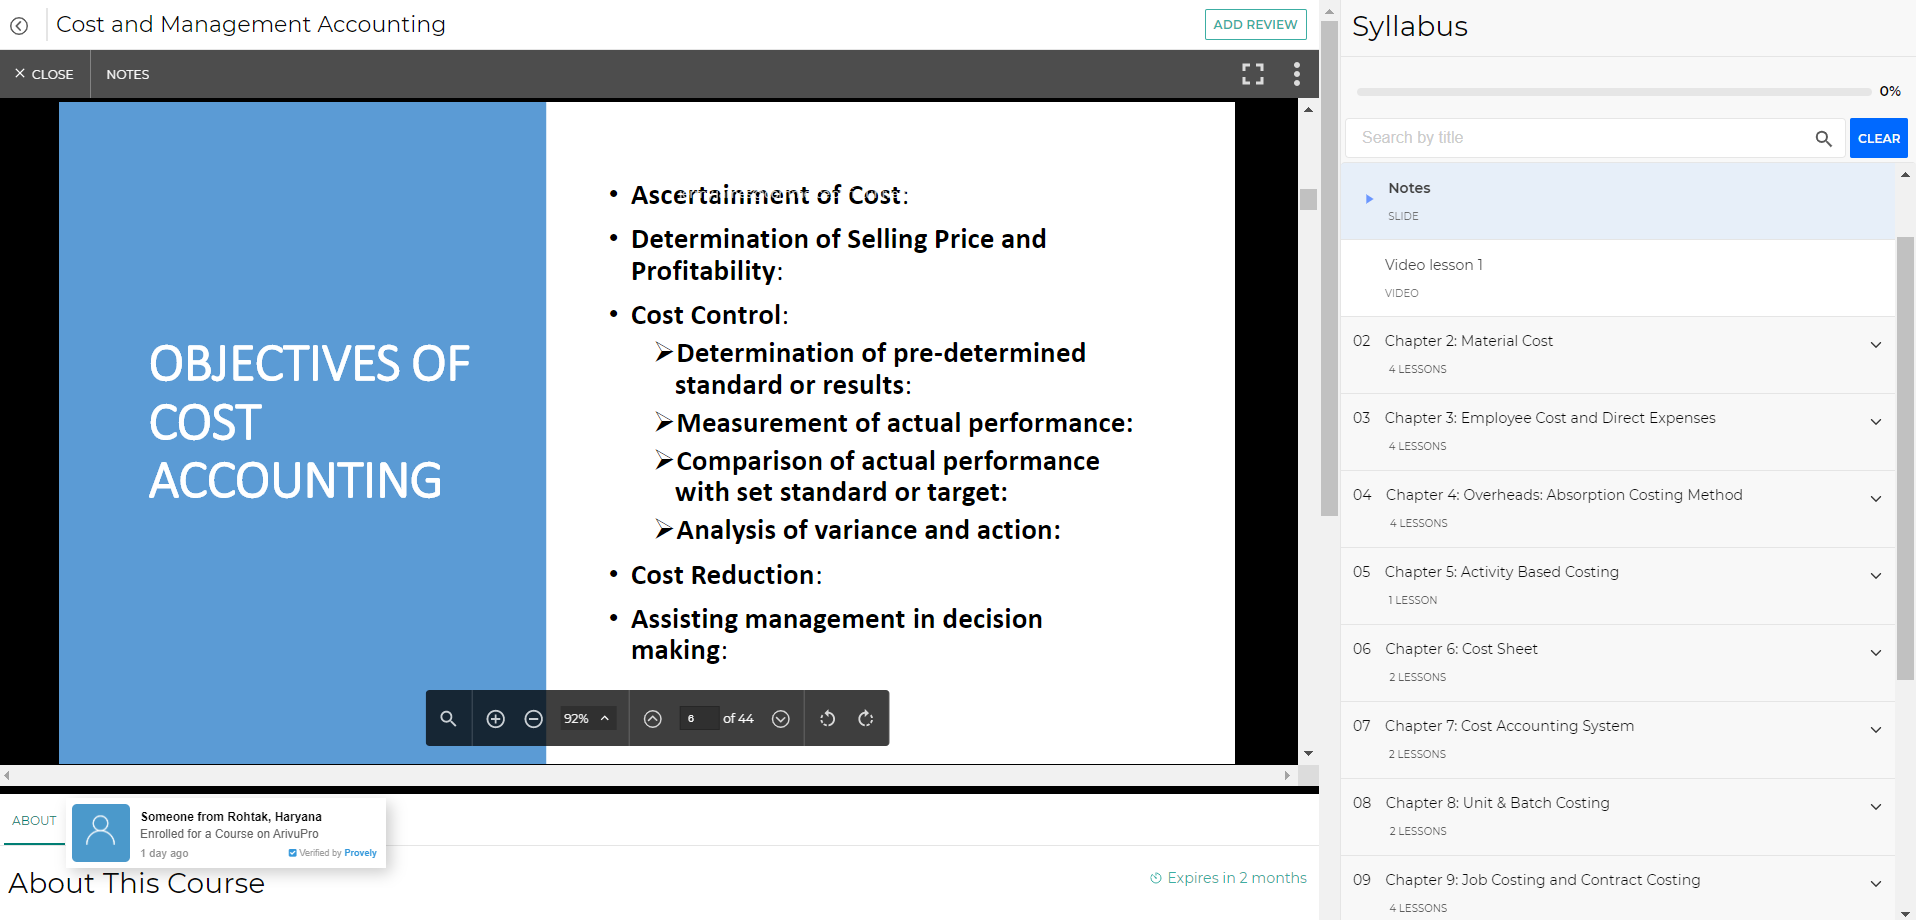
Task: Click the ADD REVIEW button
Action: [x=1255, y=25]
